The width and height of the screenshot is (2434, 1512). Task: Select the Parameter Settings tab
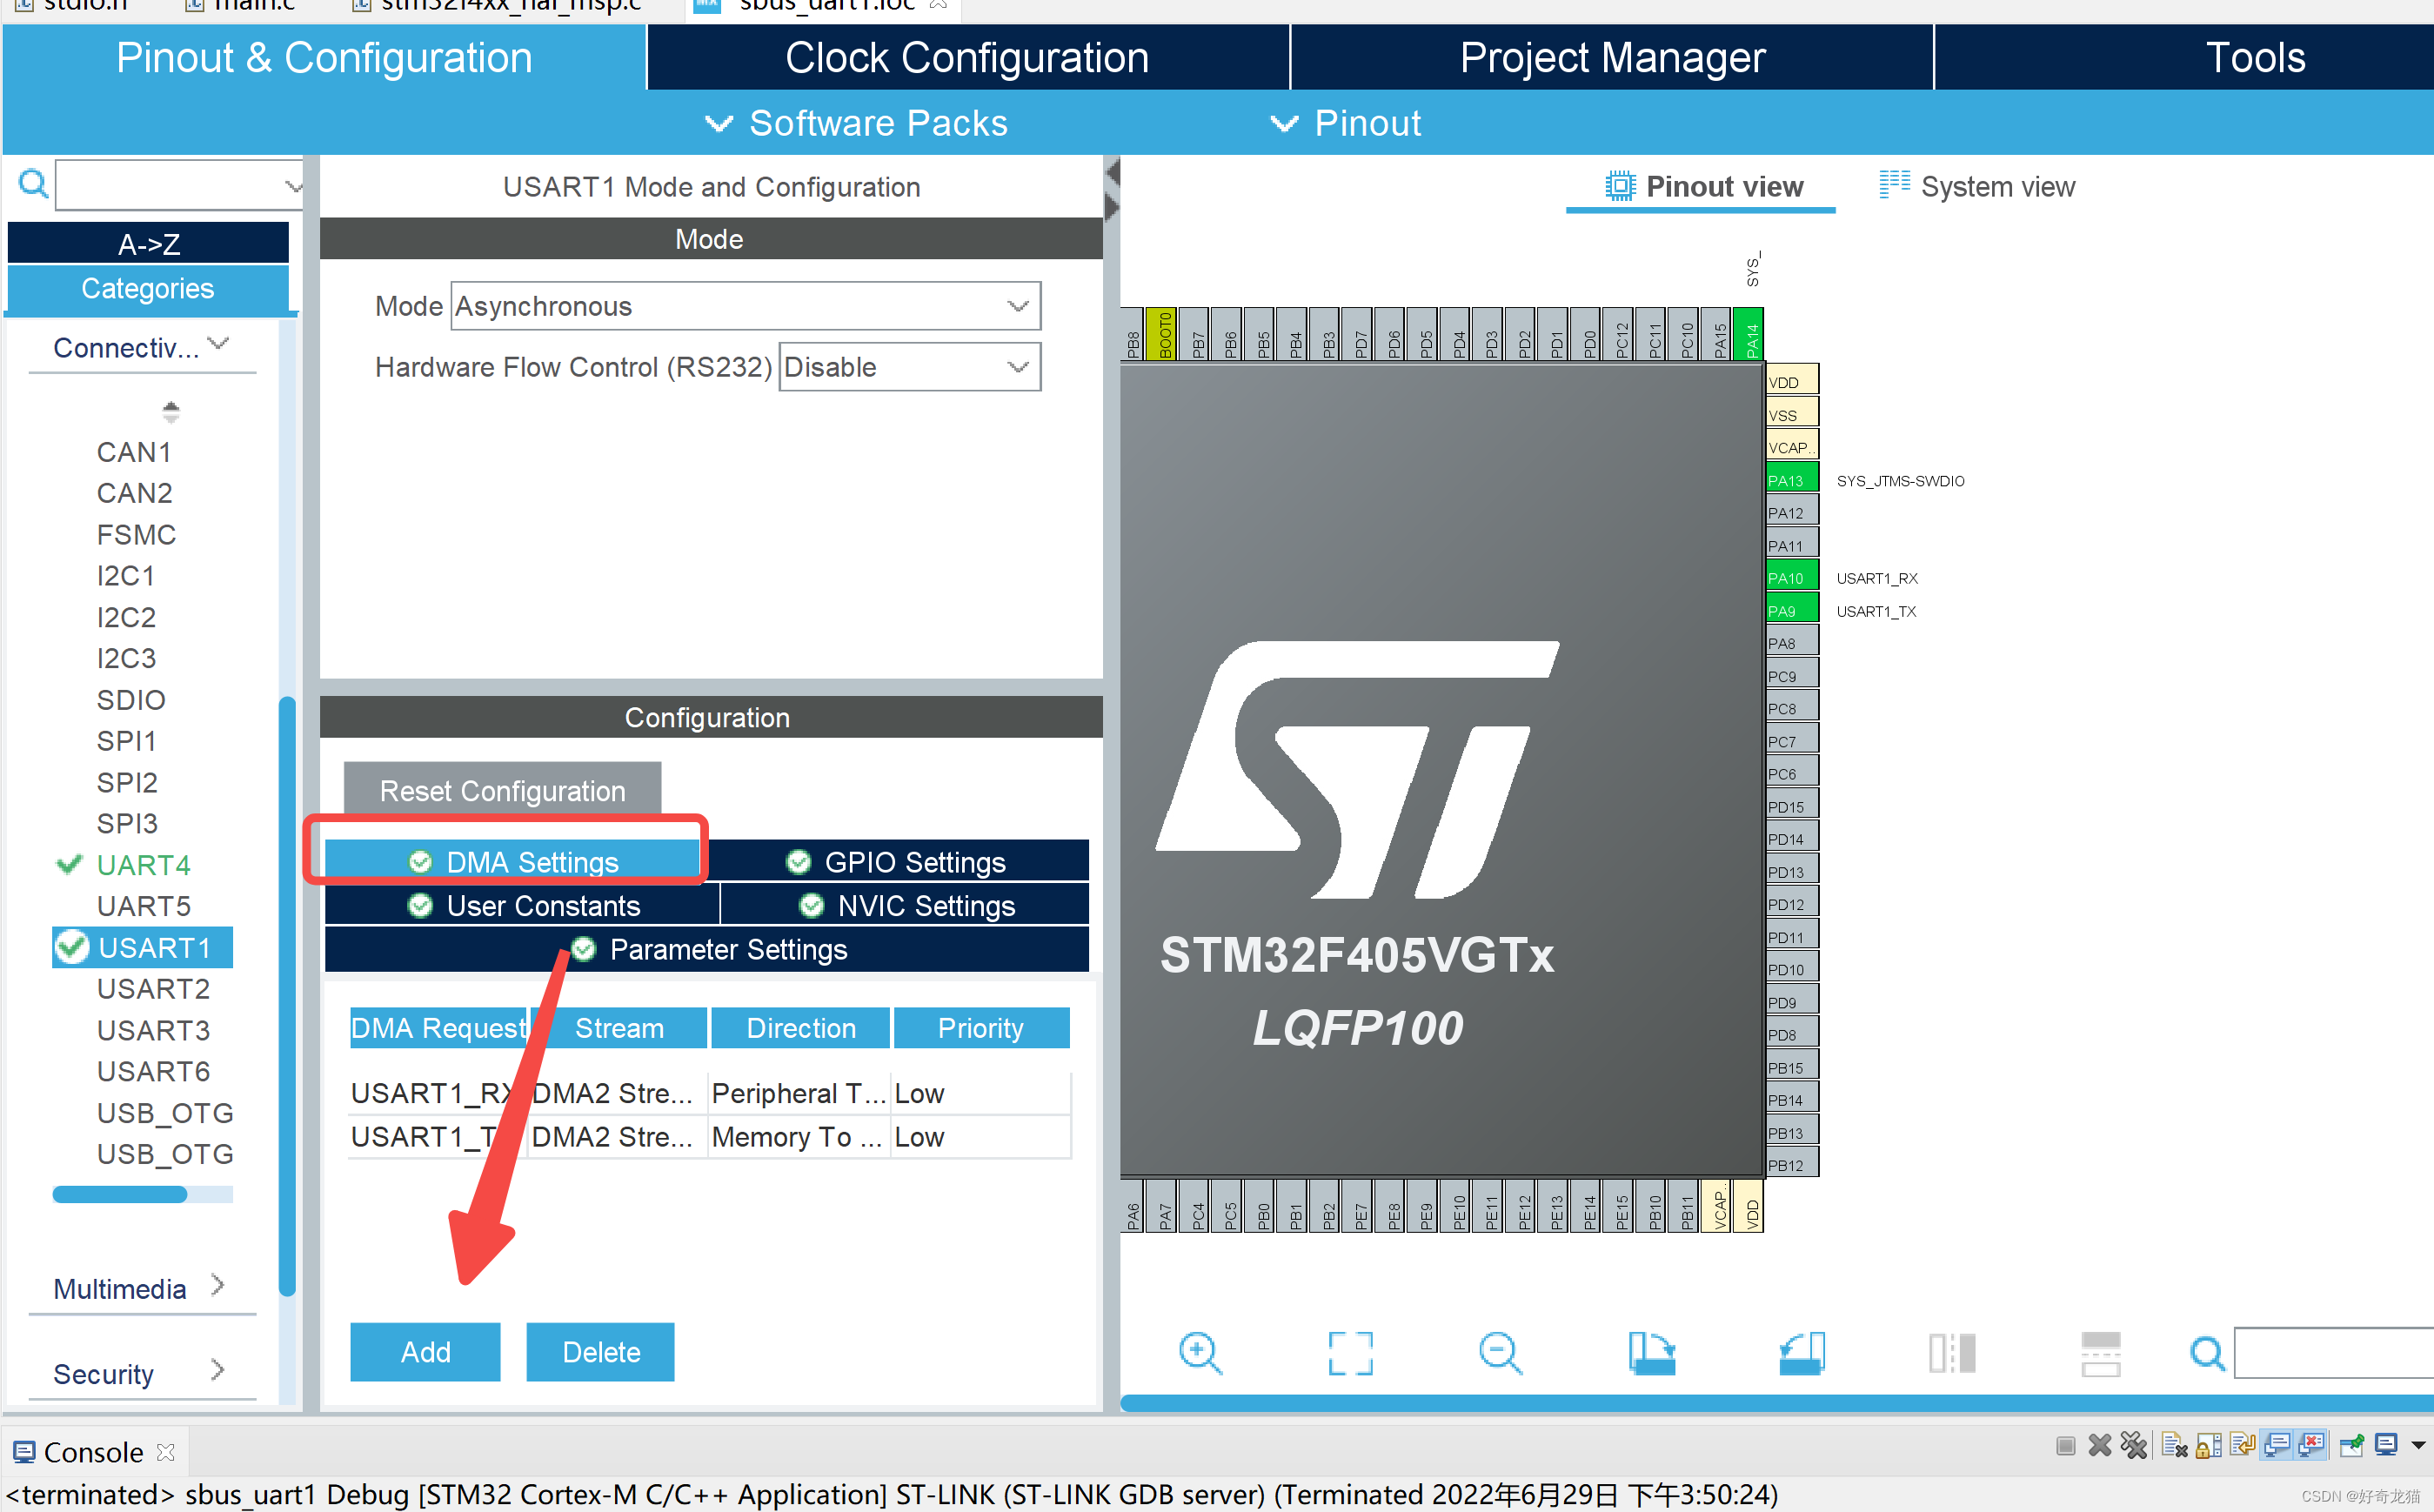click(x=707, y=949)
